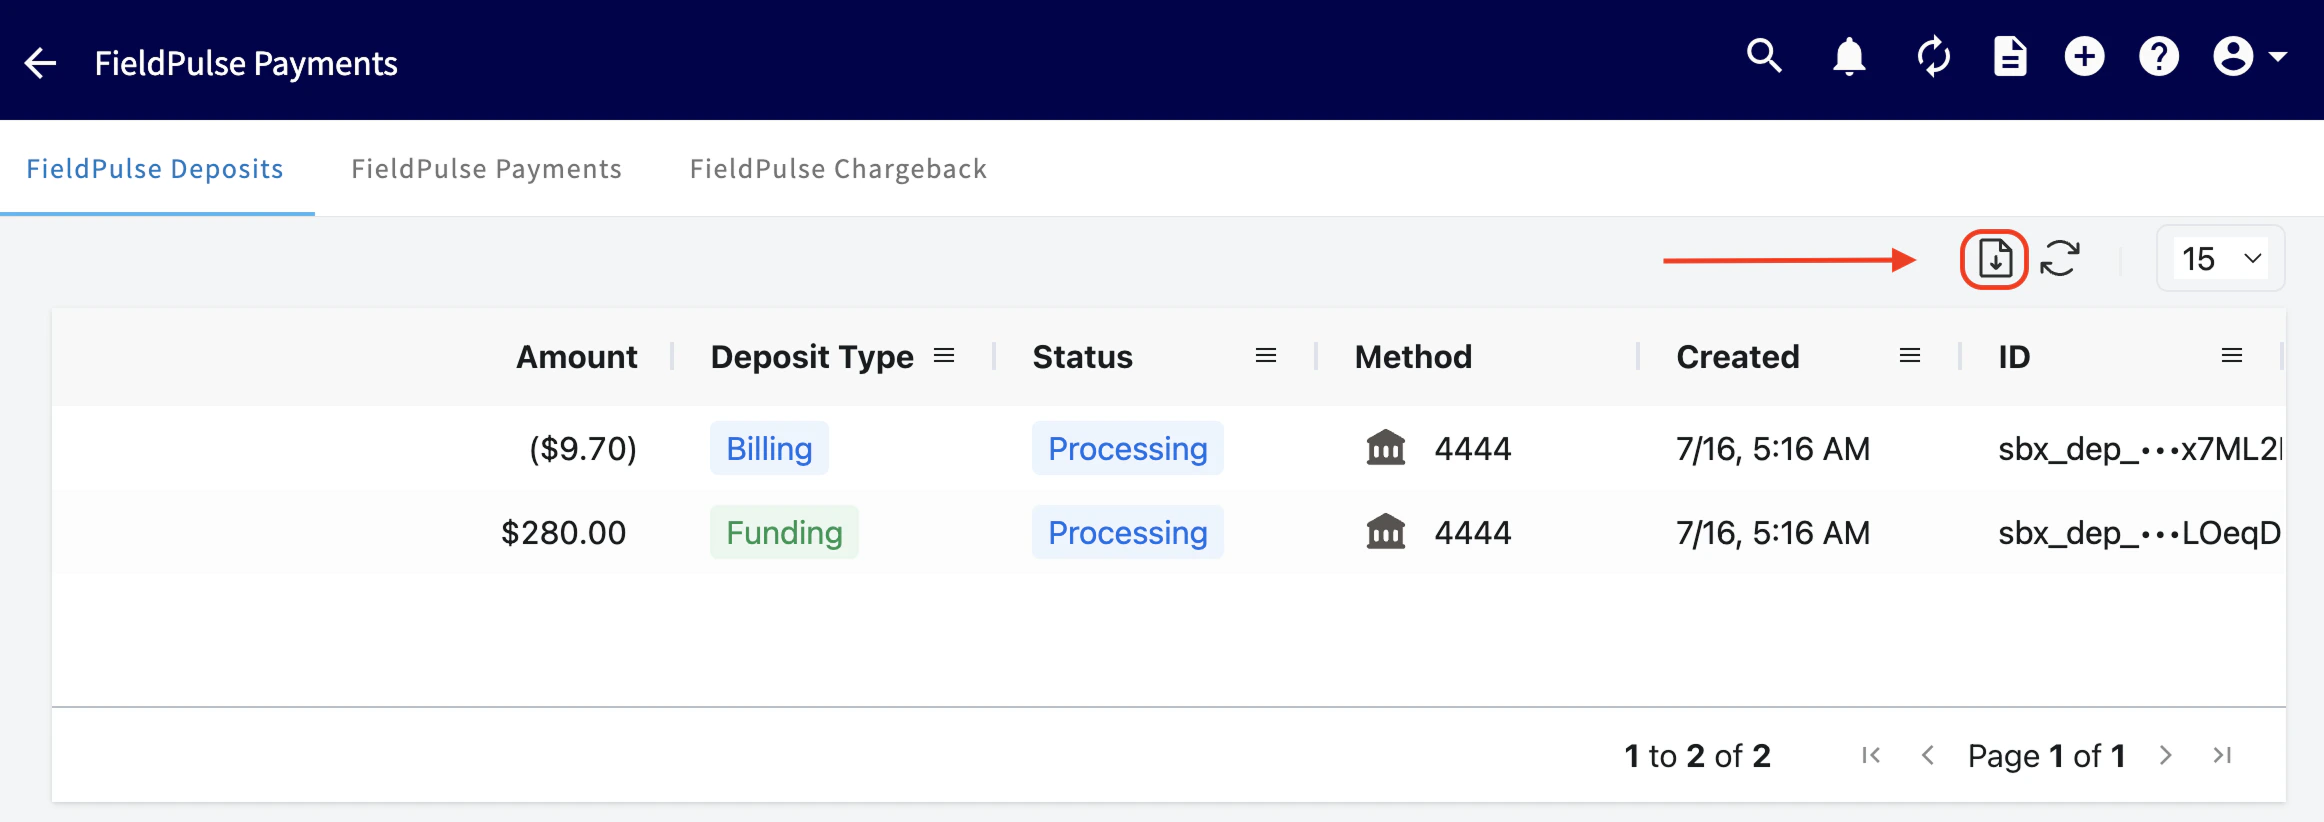The width and height of the screenshot is (2324, 822).
Task: Click the Status header label
Action: pyautogui.click(x=1083, y=357)
